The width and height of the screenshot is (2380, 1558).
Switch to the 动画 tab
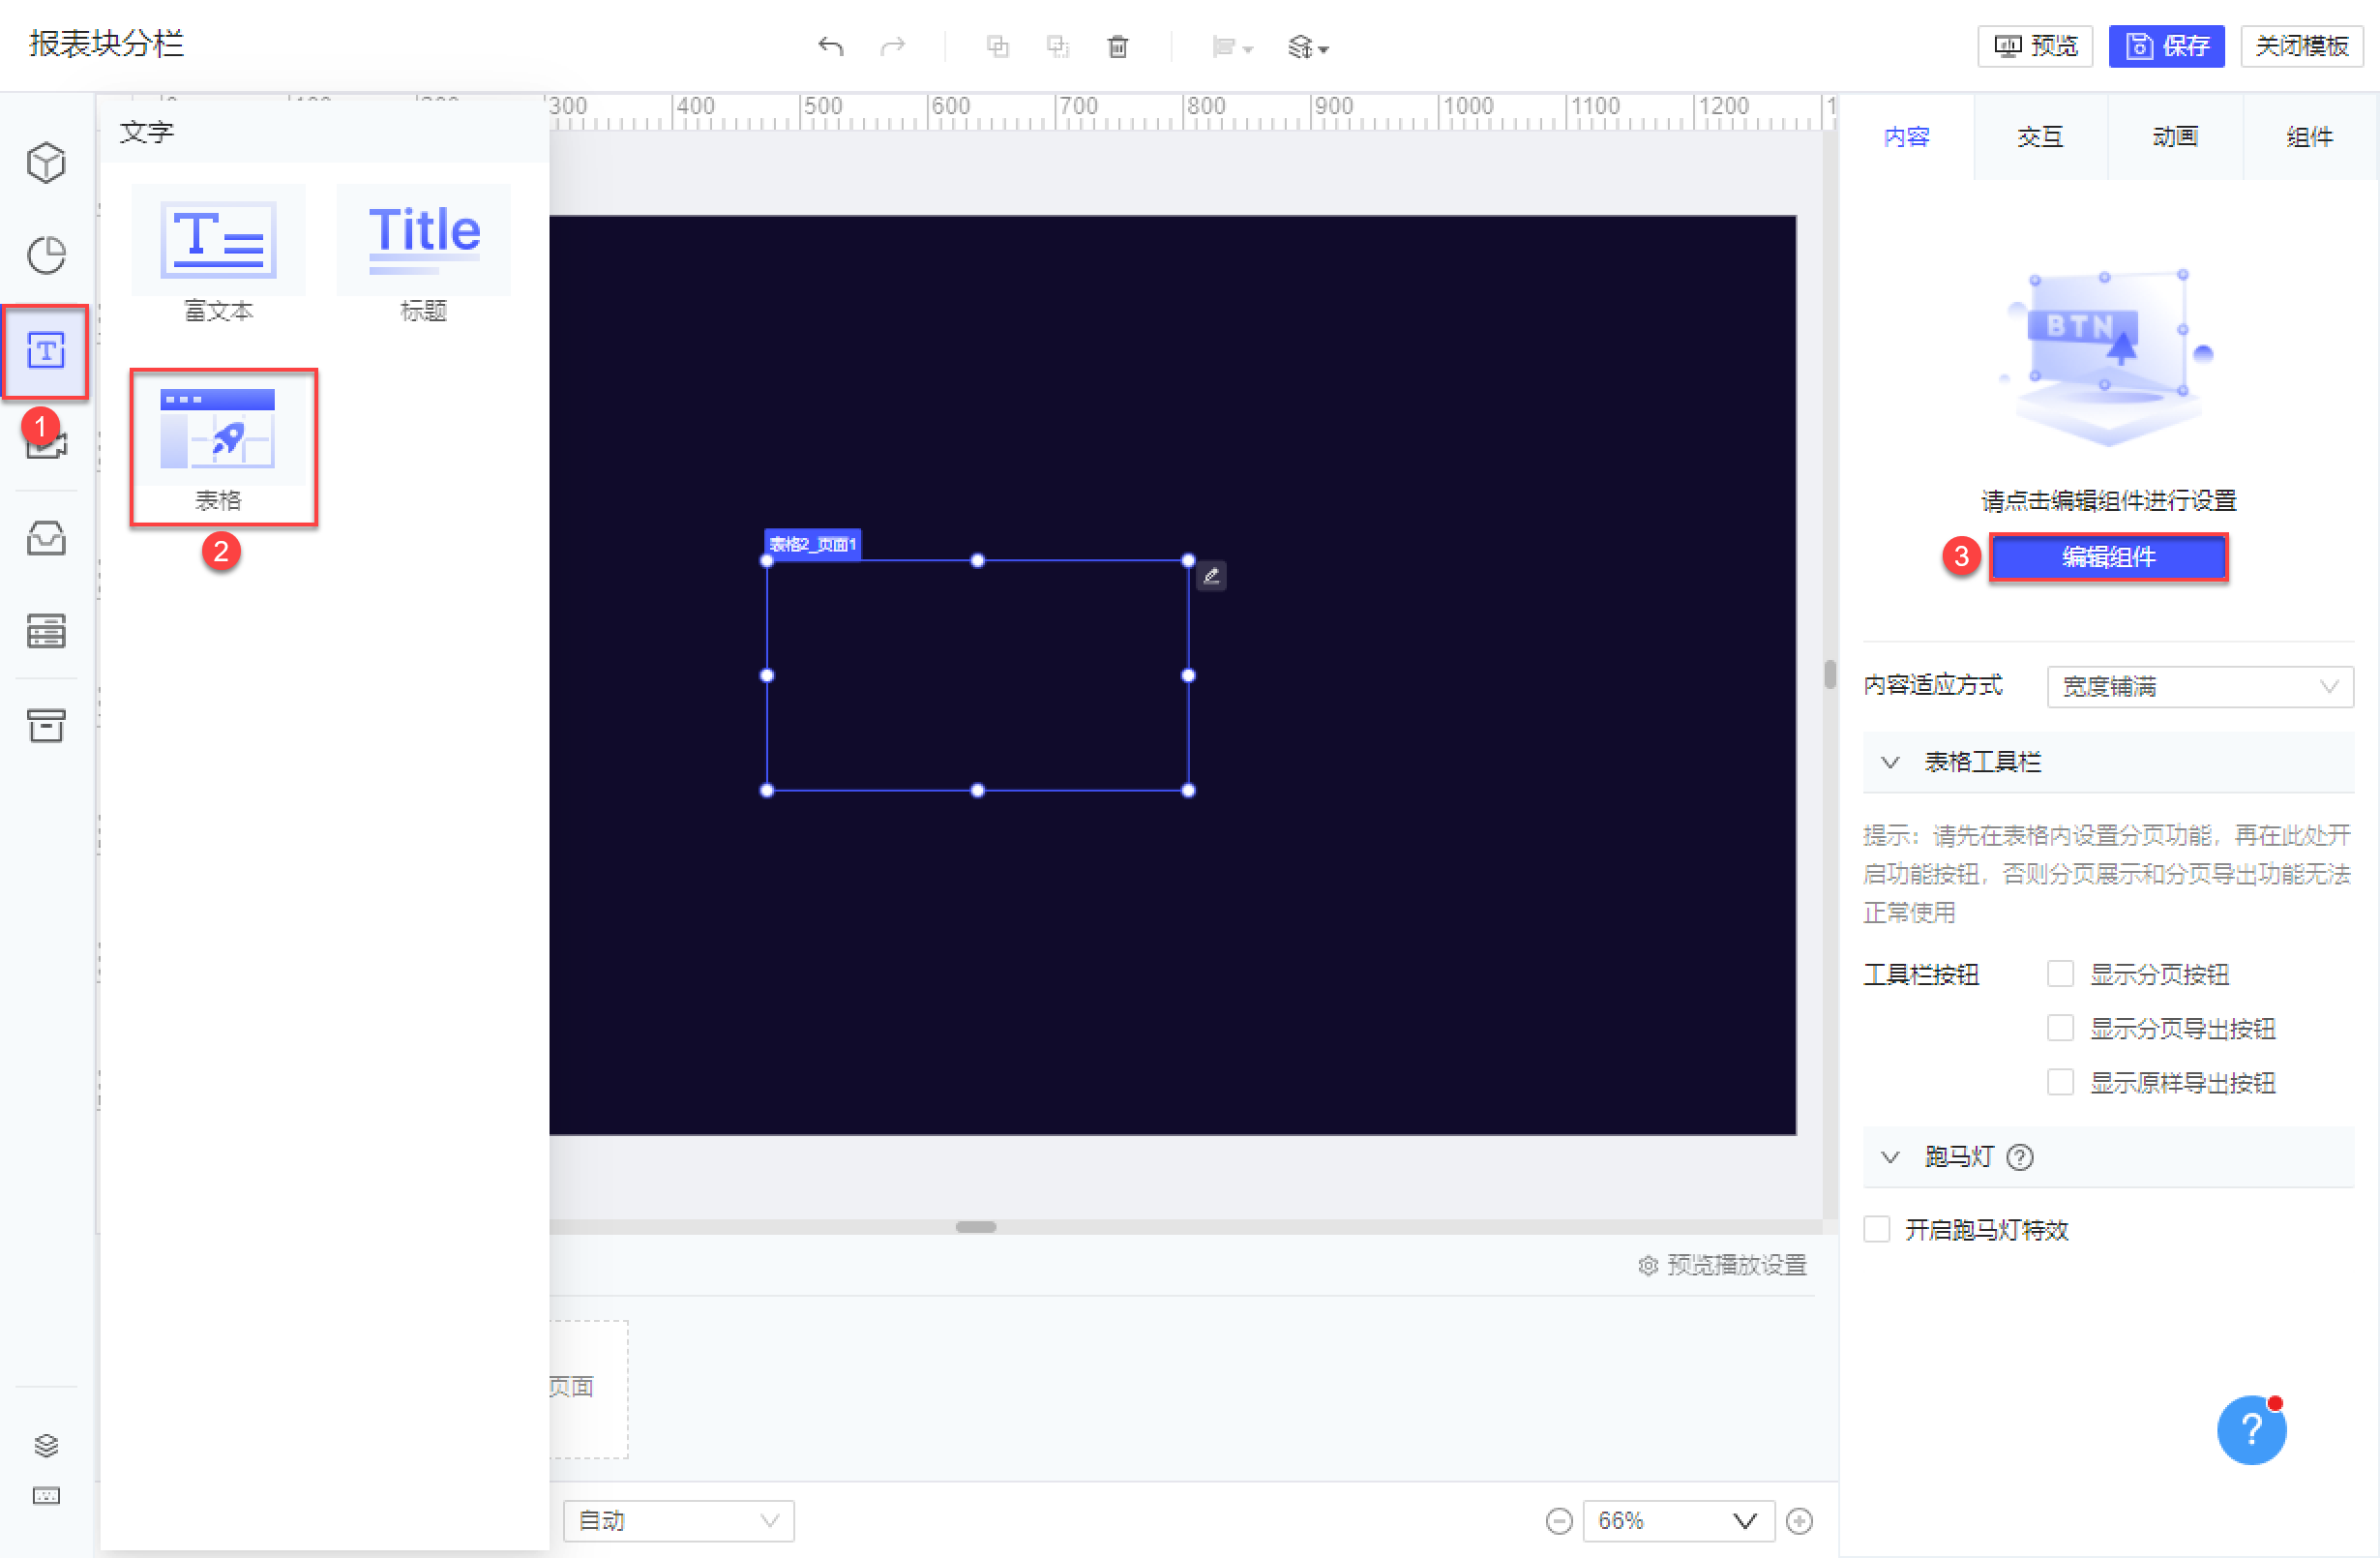tap(2174, 137)
